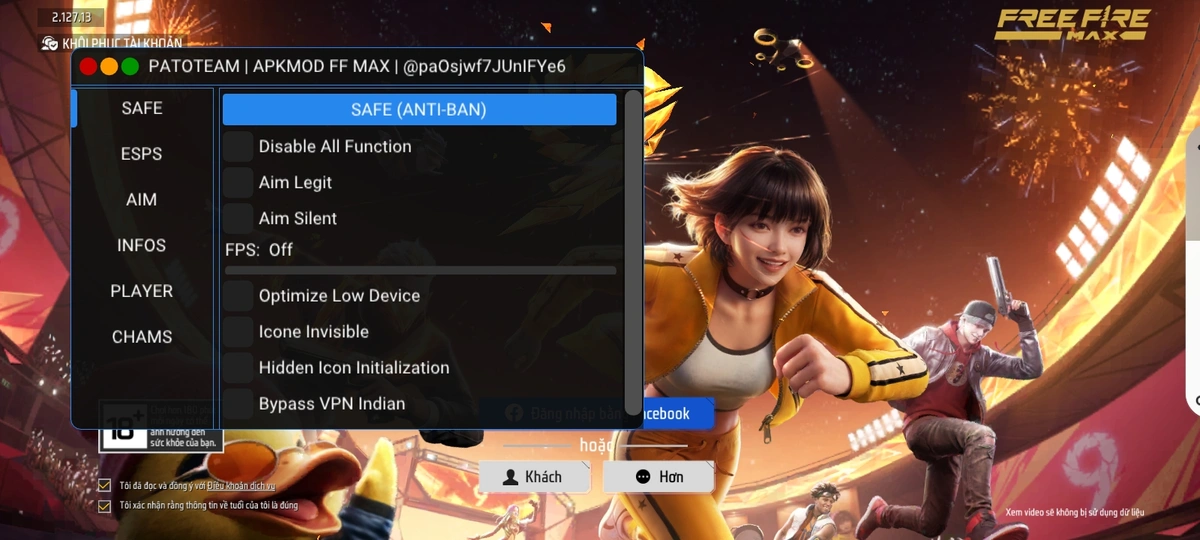Viewport: 1200px width, 540px height.
Task: Check the Bypass VPN Indian option
Action: (238, 404)
